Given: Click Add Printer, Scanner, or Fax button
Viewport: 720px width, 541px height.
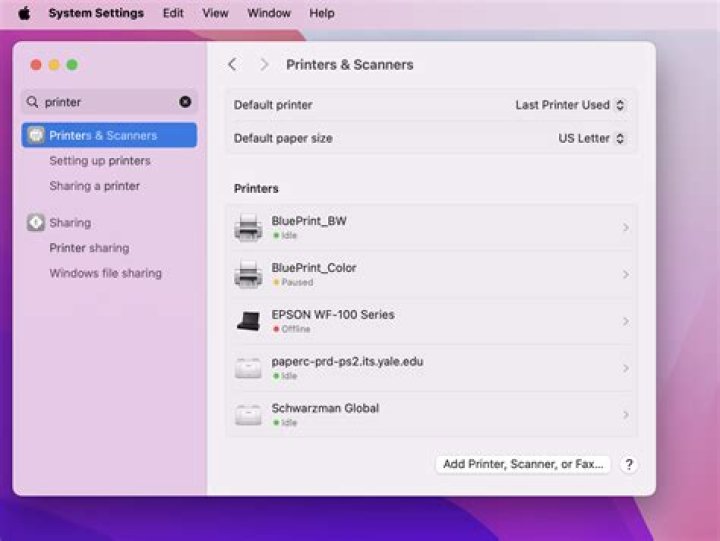Looking at the screenshot, I should (x=523, y=464).
